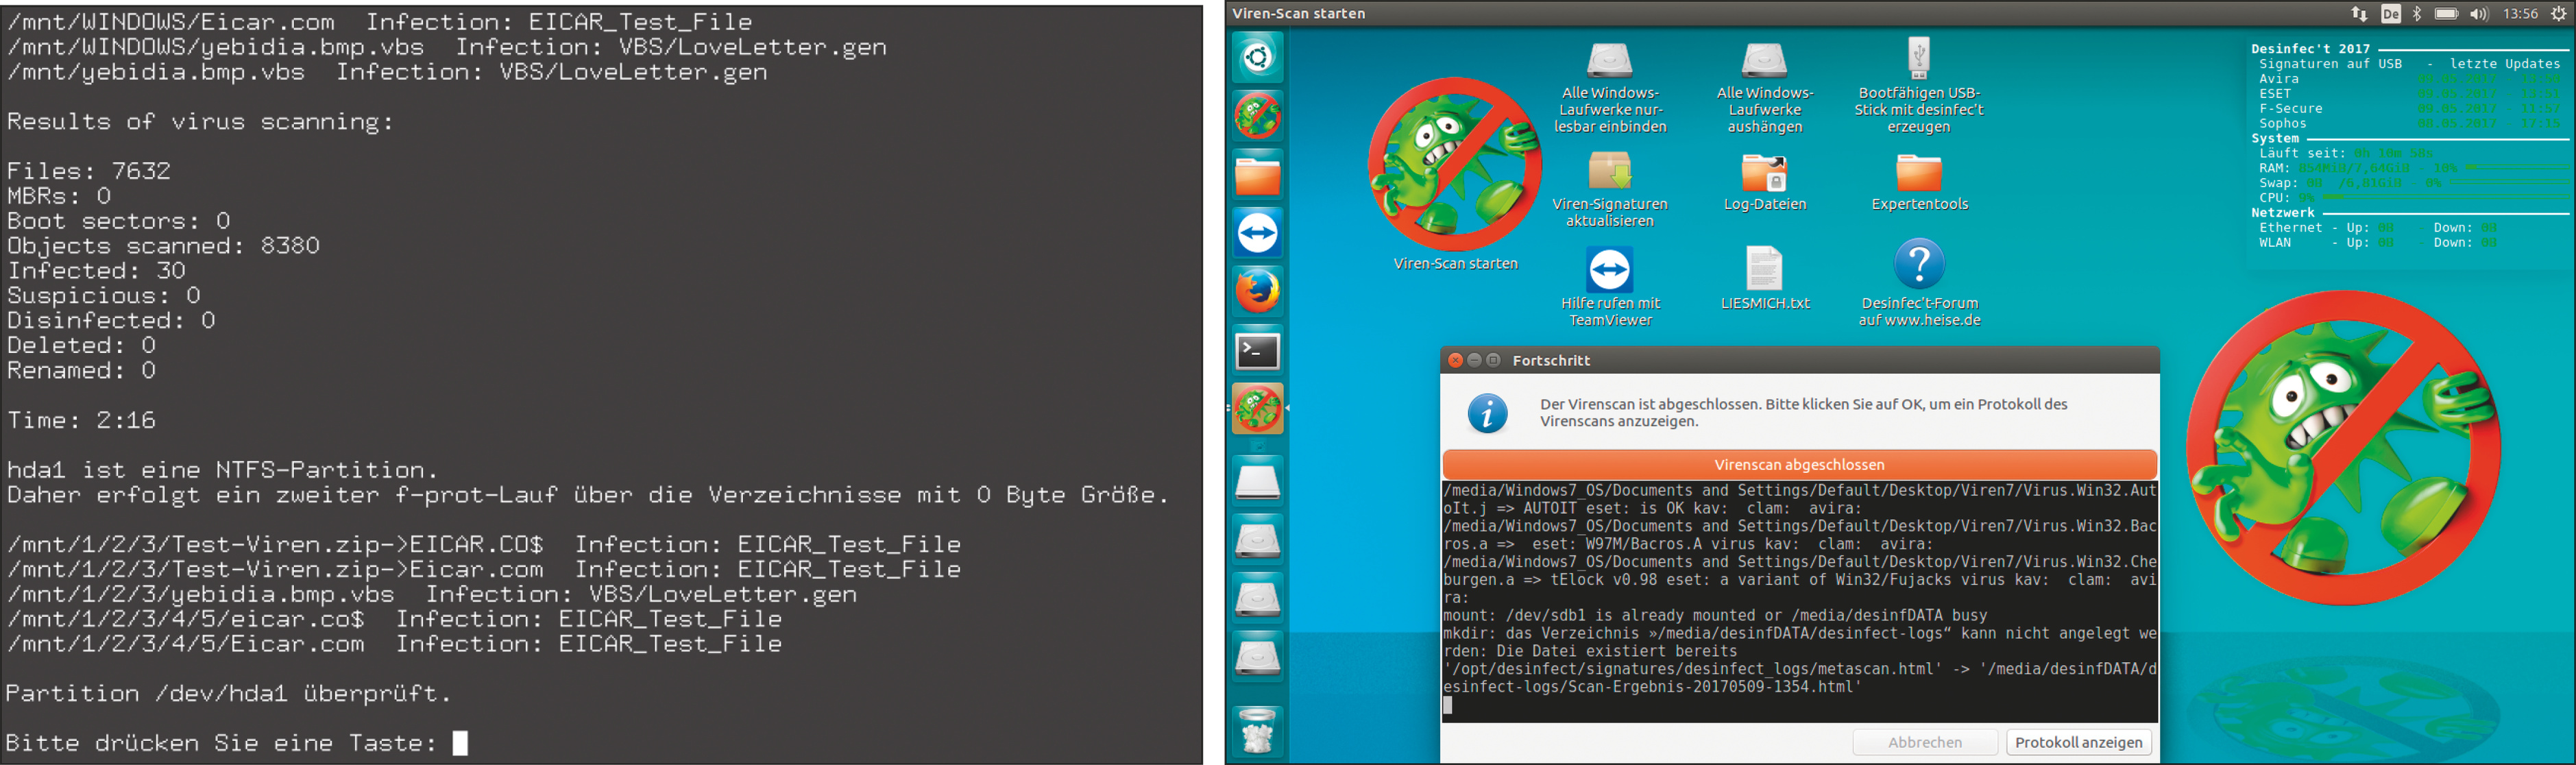The height and width of the screenshot is (765, 2576).
Task: Open the keyboard layout De indicator
Action: 2390,14
